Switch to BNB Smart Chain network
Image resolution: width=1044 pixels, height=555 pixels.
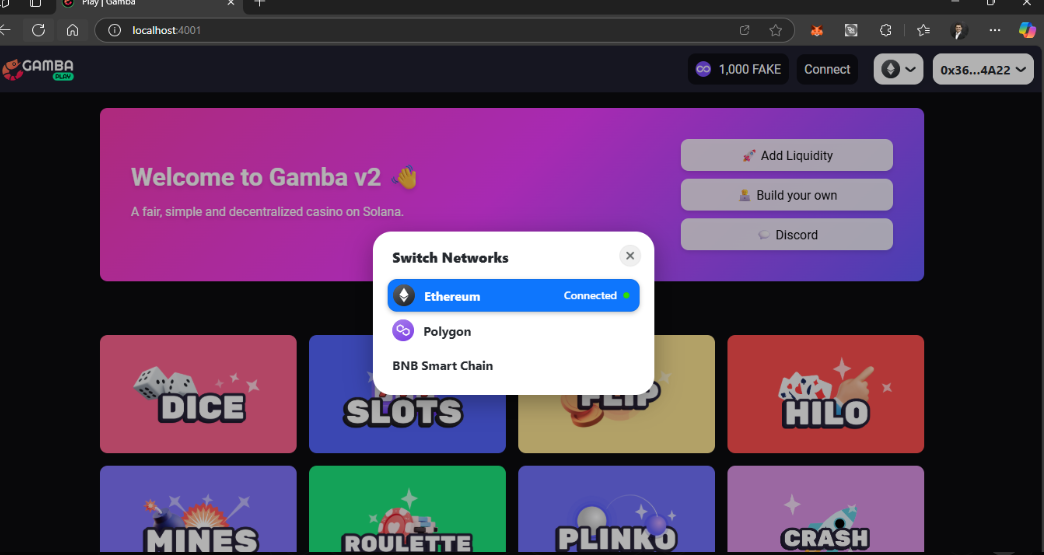tap(513, 365)
